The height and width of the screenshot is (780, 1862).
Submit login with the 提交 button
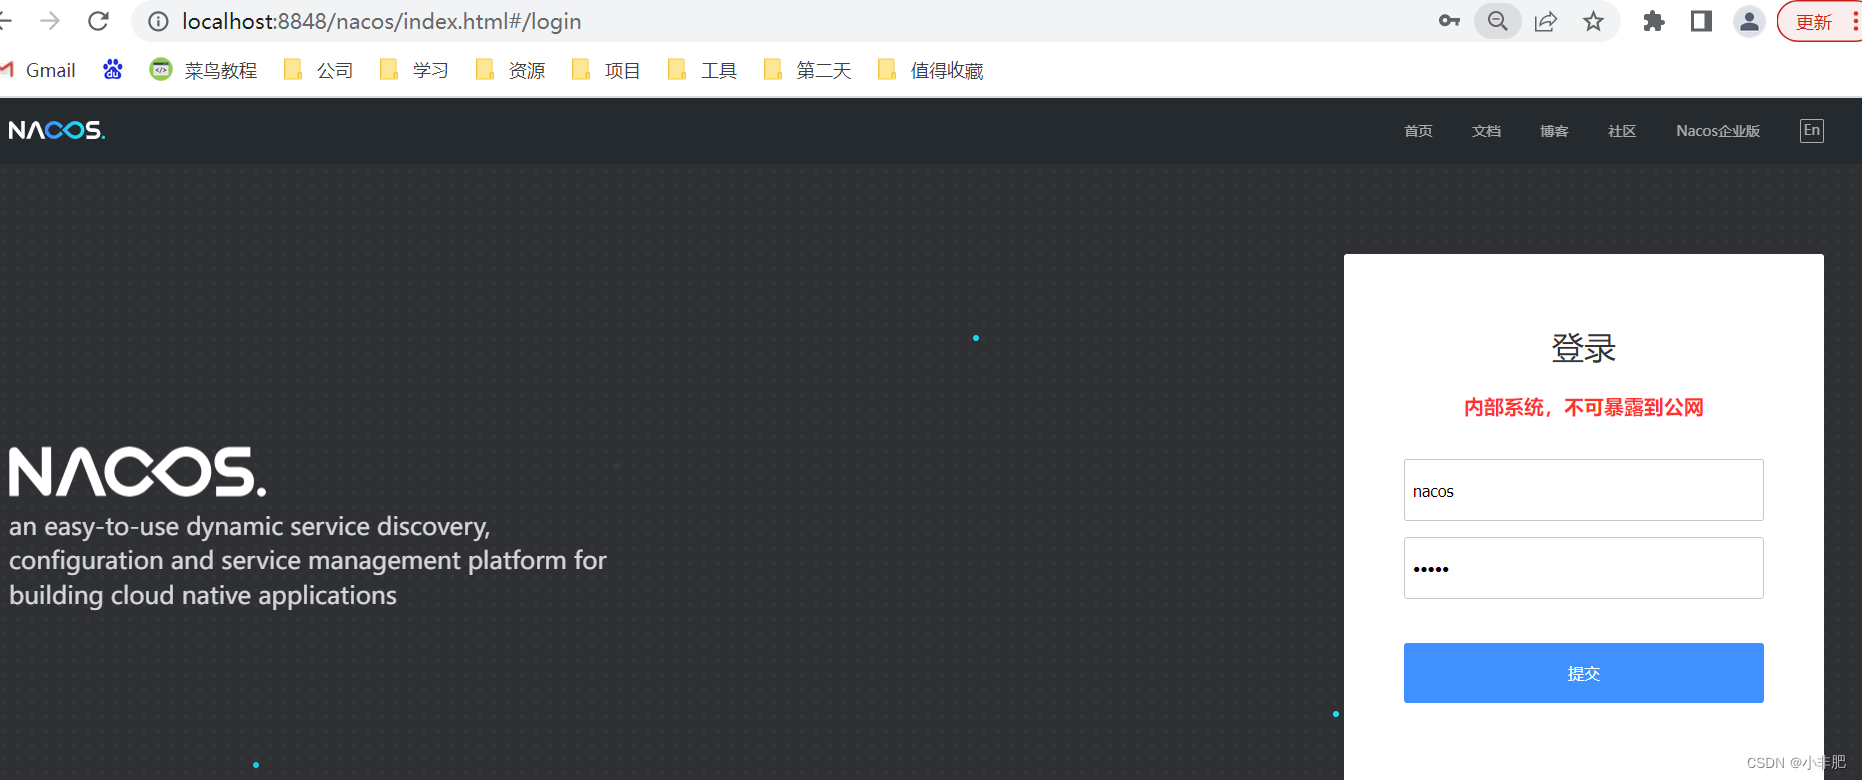click(1583, 673)
